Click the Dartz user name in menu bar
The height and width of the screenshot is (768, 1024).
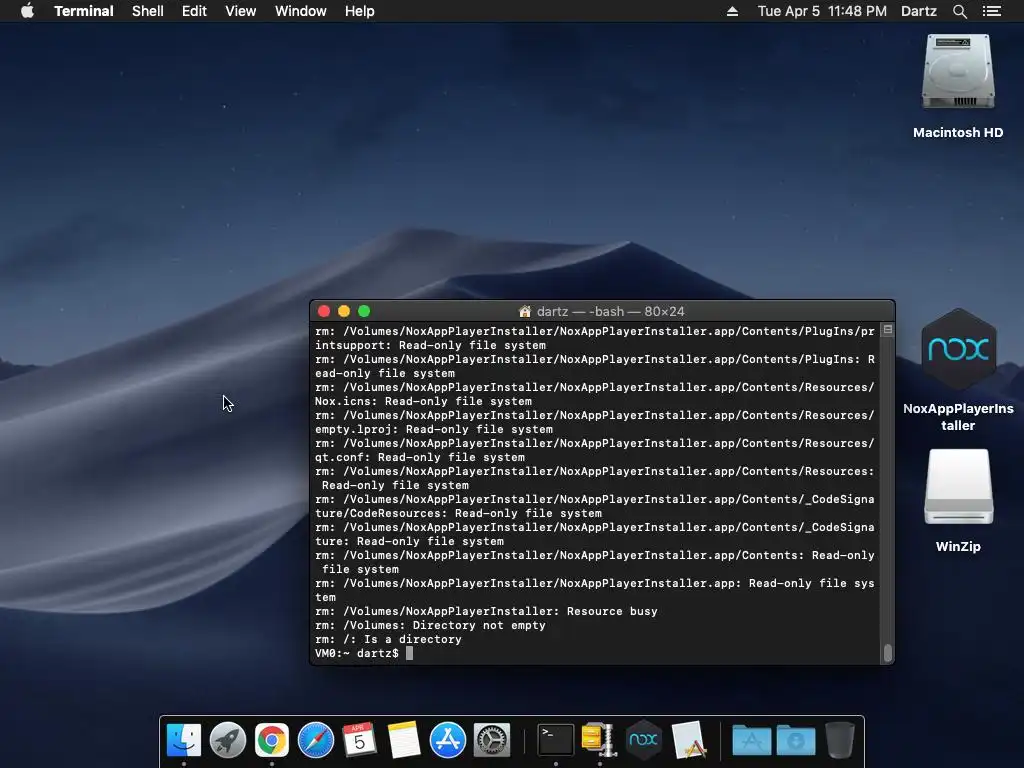[918, 11]
